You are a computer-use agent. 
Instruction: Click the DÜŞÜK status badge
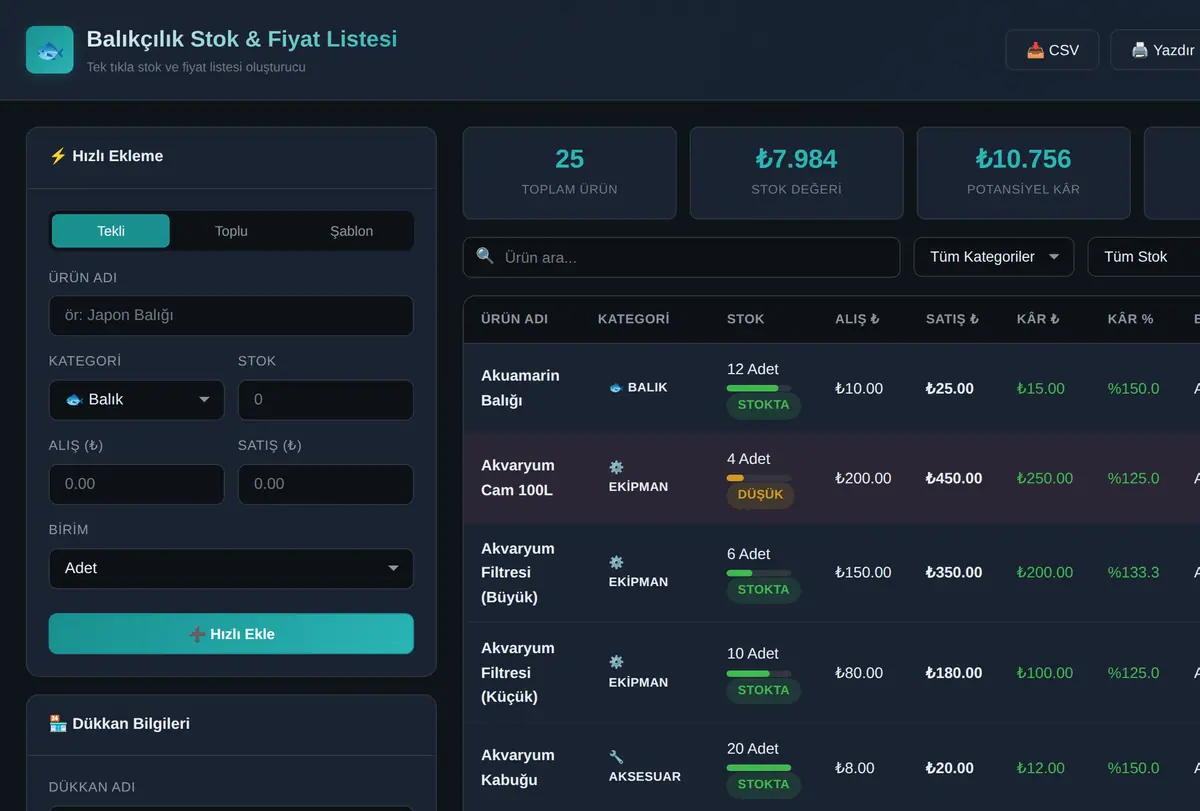coord(760,495)
